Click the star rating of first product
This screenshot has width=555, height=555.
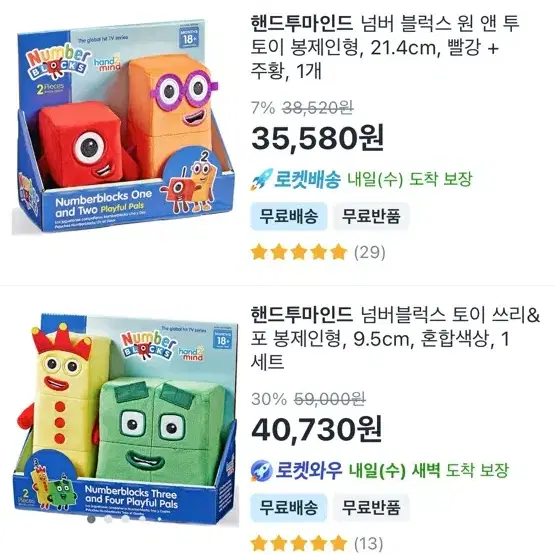(x=299, y=252)
